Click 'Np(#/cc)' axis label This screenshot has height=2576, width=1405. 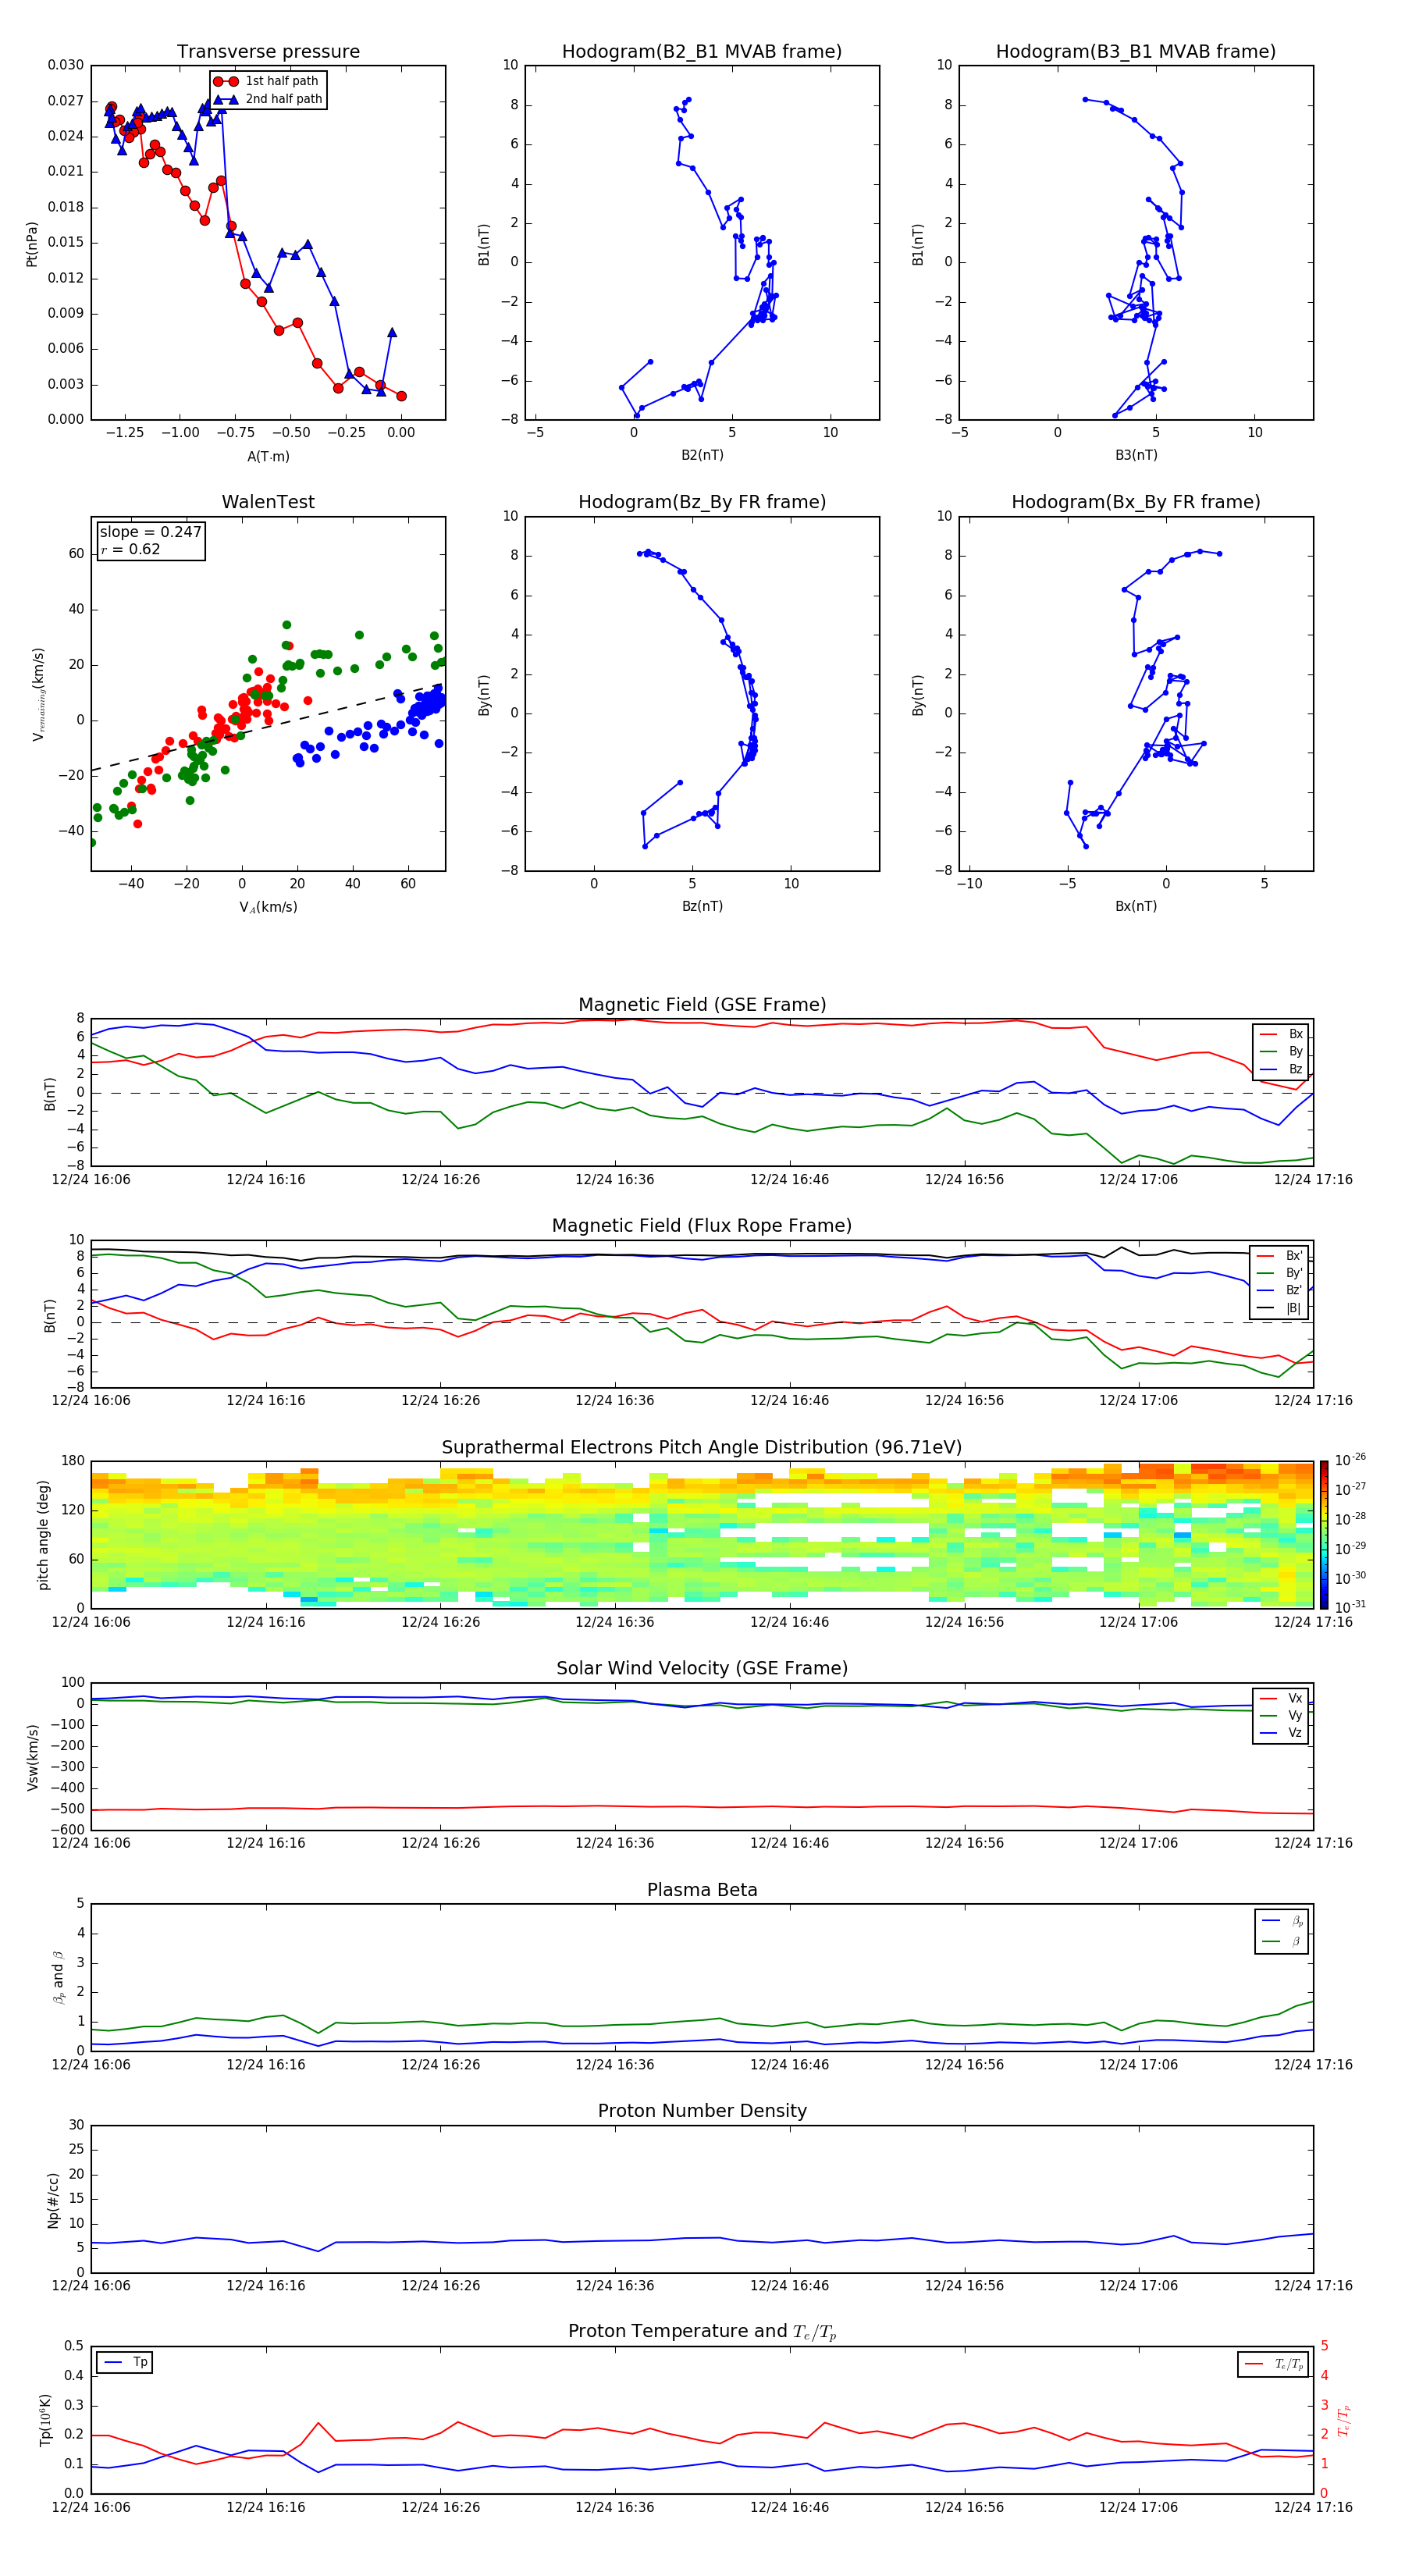[53, 2199]
